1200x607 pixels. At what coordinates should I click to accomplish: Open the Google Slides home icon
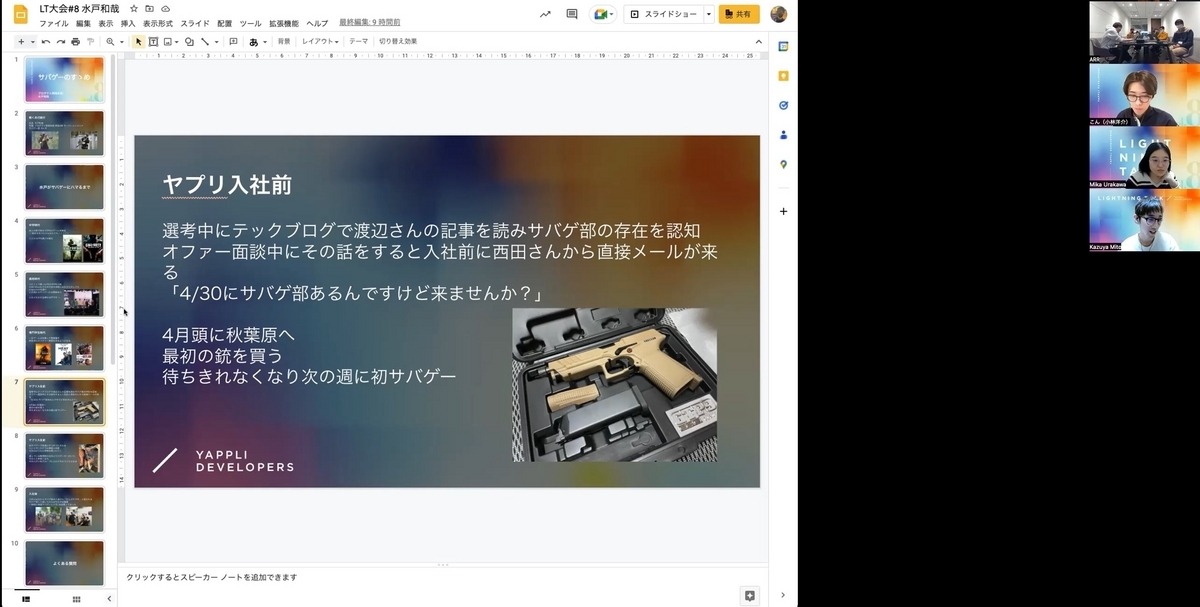pyautogui.click(x=19, y=14)
